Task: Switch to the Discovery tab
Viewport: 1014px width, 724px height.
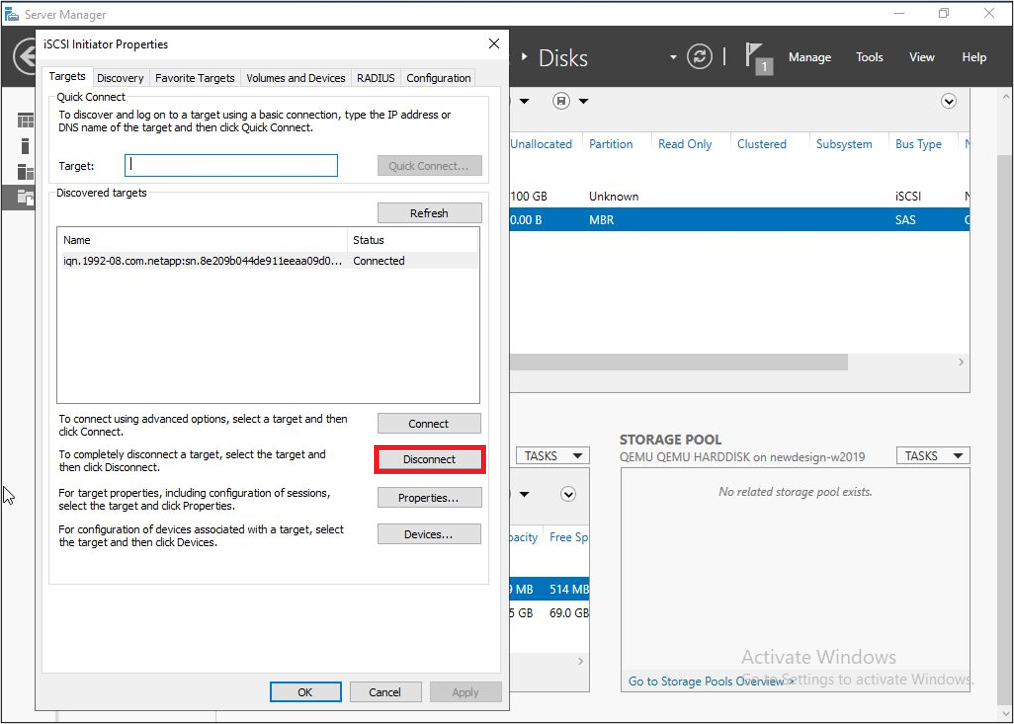Action: tap(120, 78)
